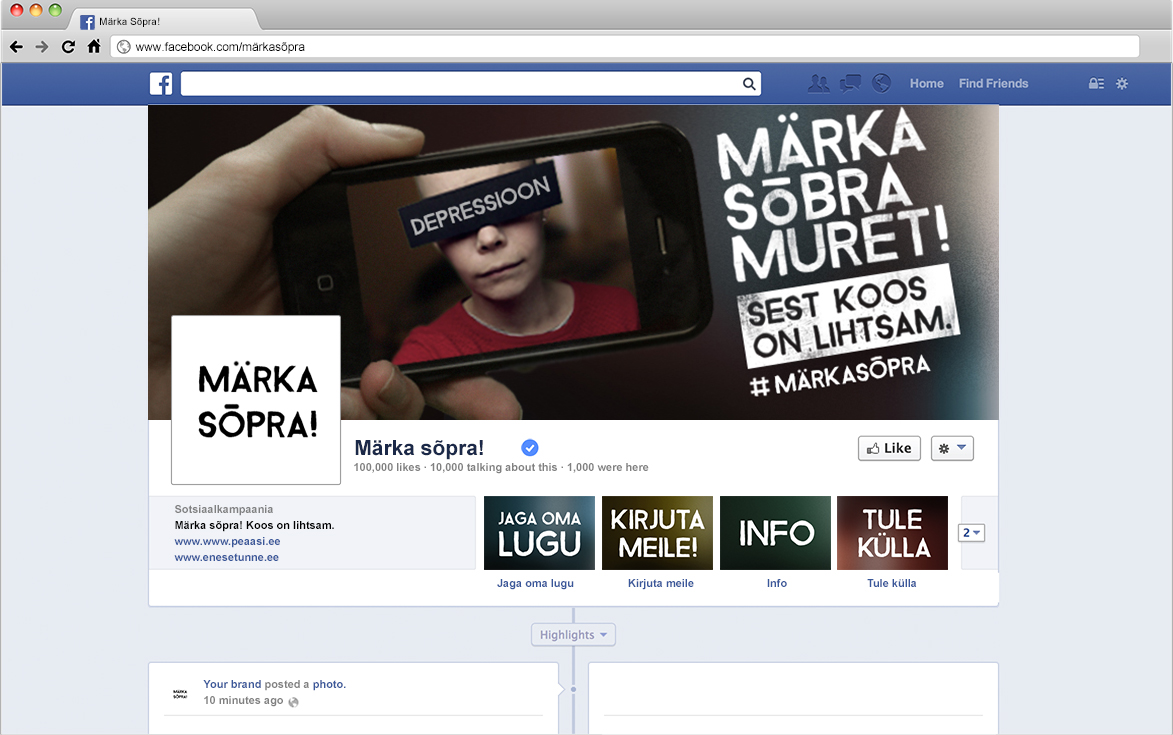This screenshot has height=735, width=1173.
Task: Open account settings gear icon
Action: pyautogui.click(x=1122, y=84)
